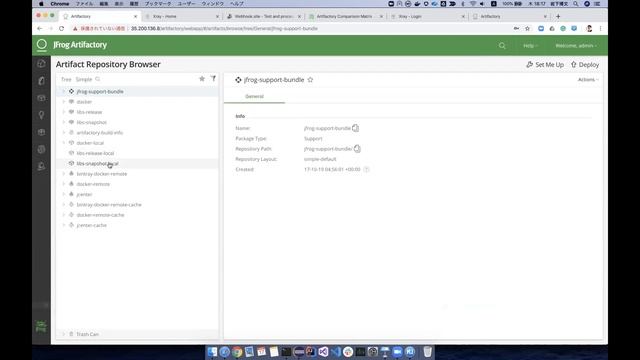This screenshot has height=360, width=640.
Task: Expand the libs-snapshot node
Action: 63,122
